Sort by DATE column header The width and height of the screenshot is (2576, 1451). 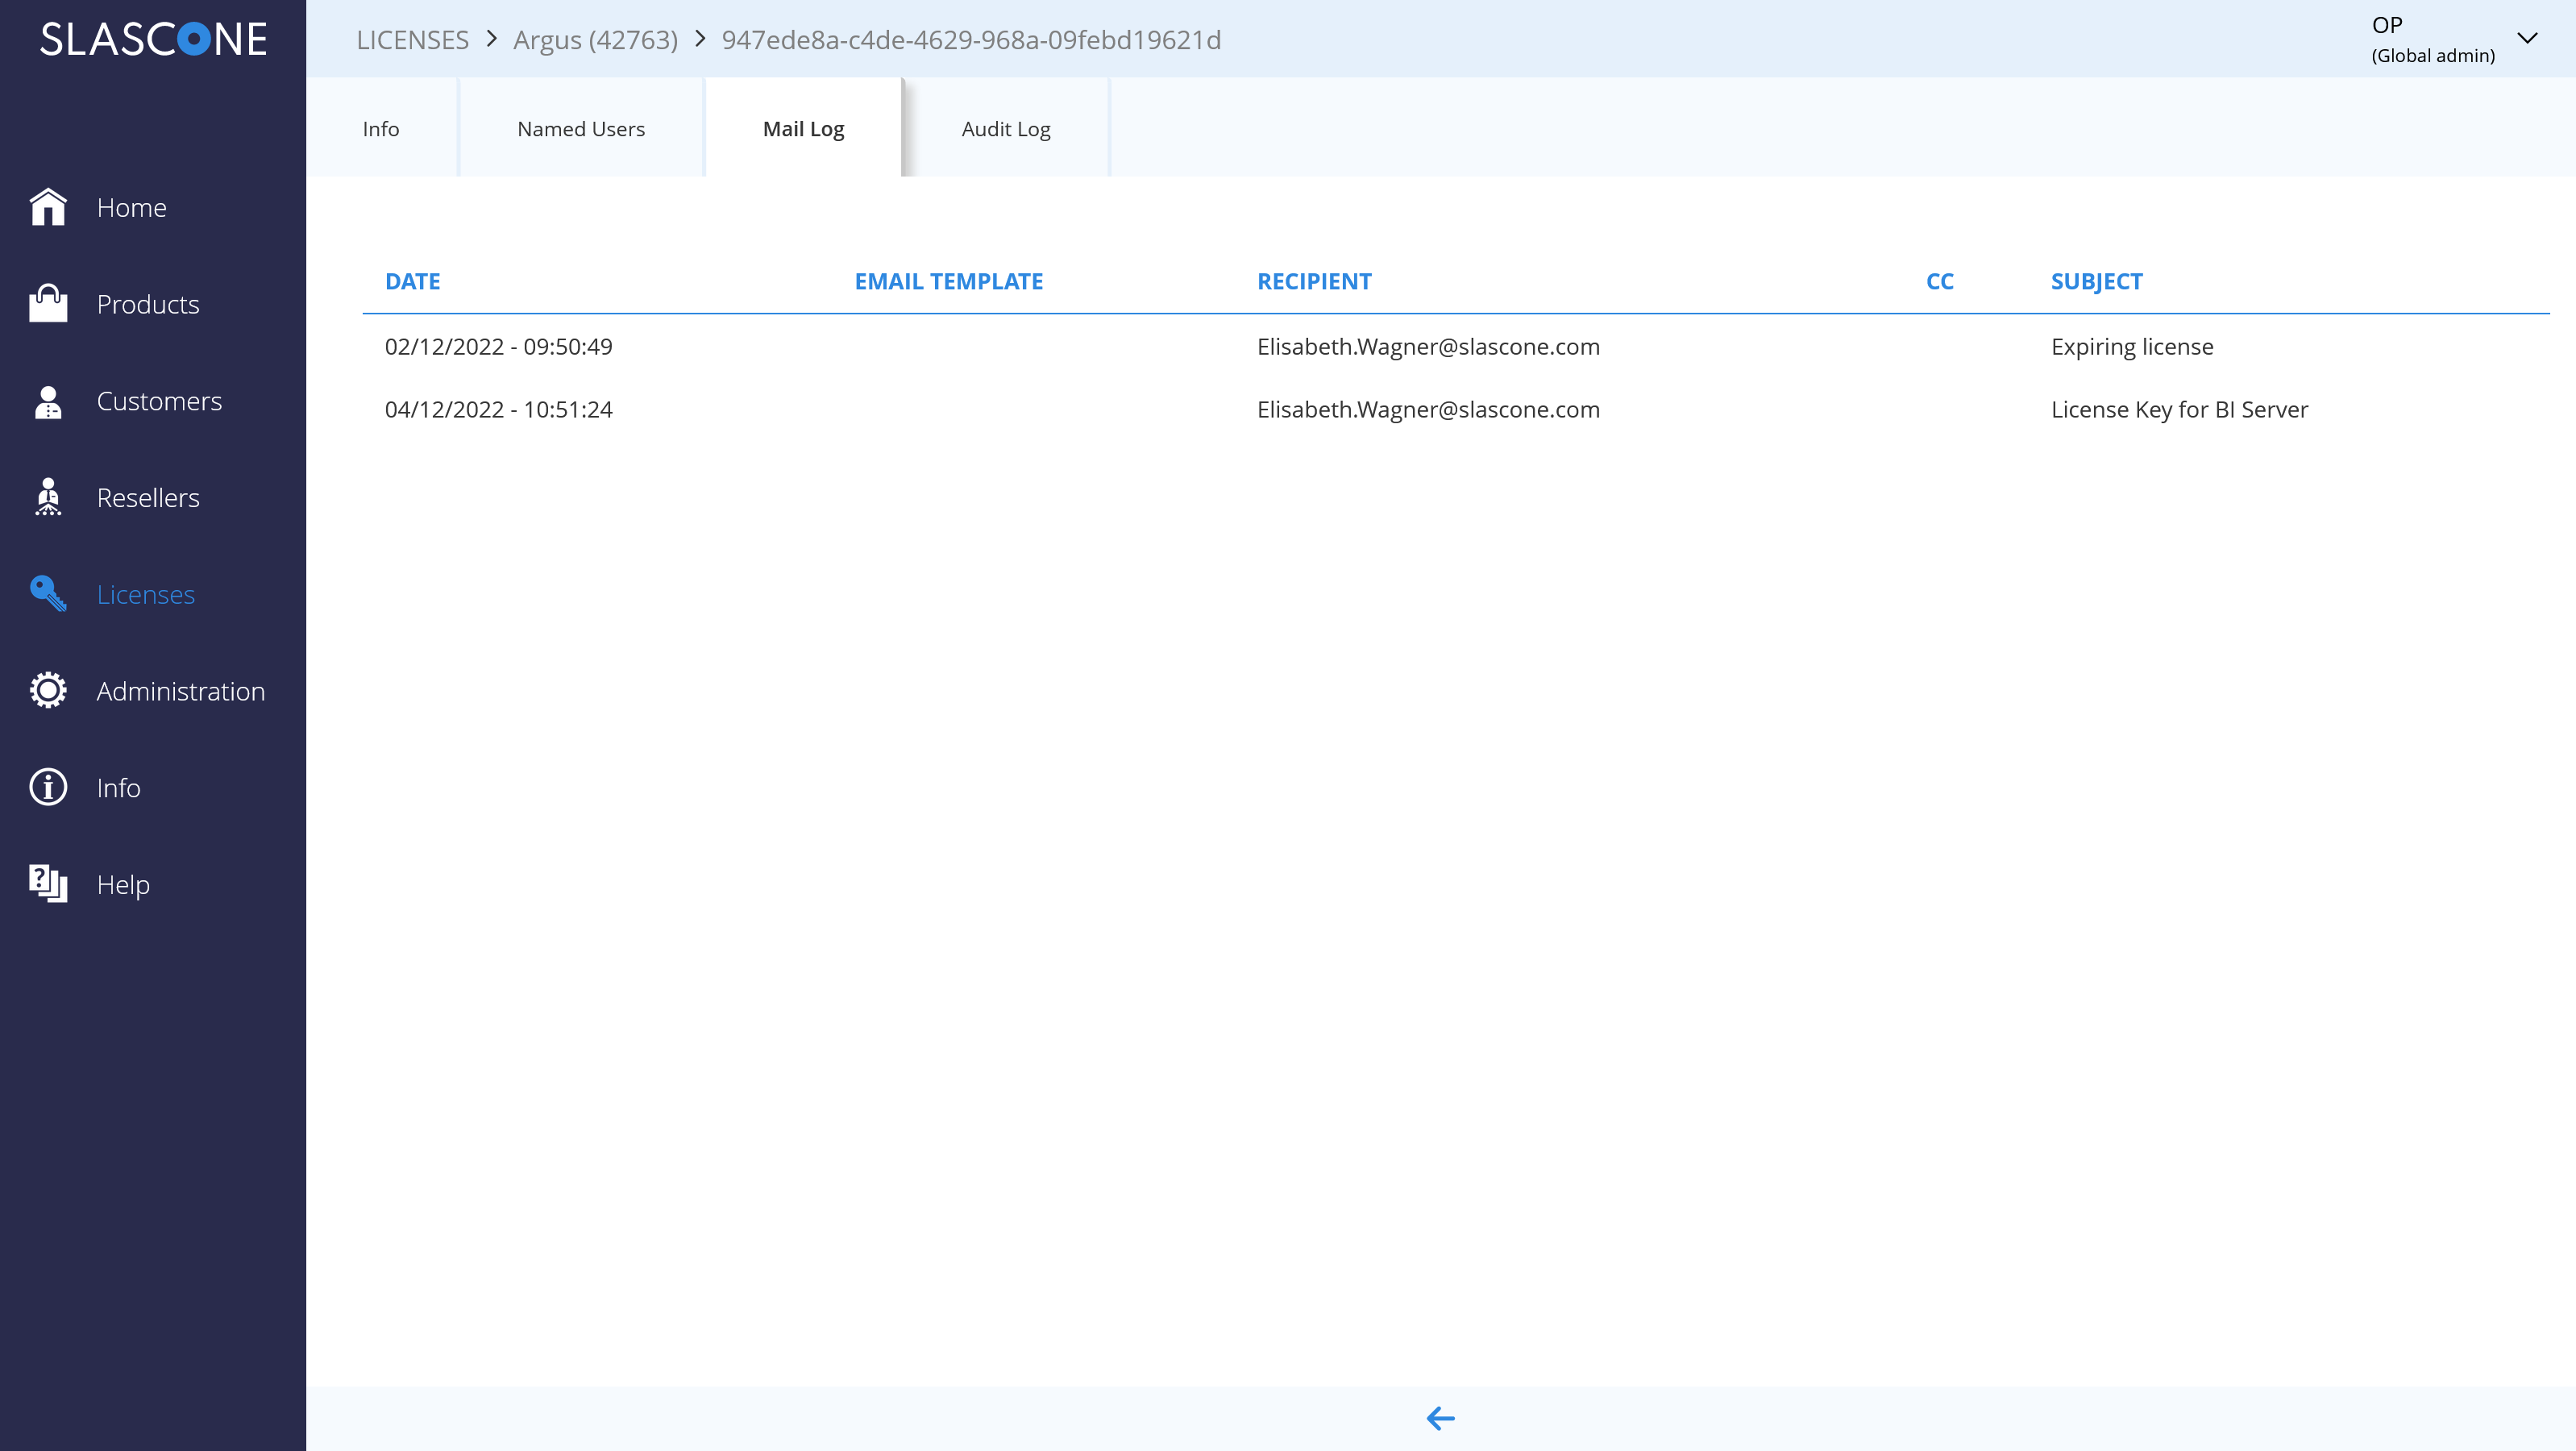412,281
